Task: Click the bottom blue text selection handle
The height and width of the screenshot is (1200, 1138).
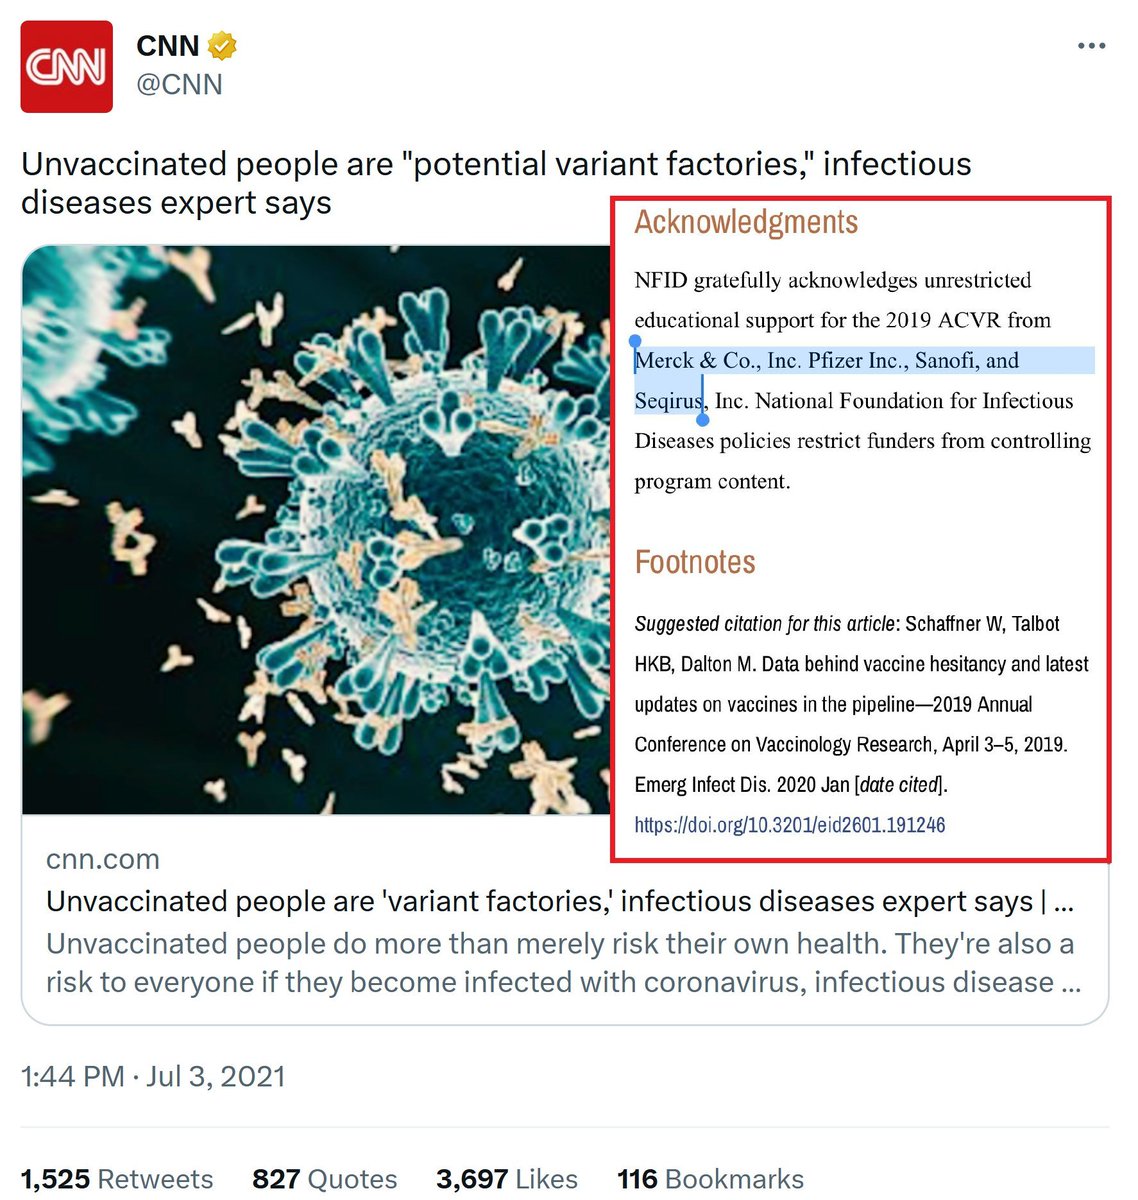Action: [x=703, y=420]
